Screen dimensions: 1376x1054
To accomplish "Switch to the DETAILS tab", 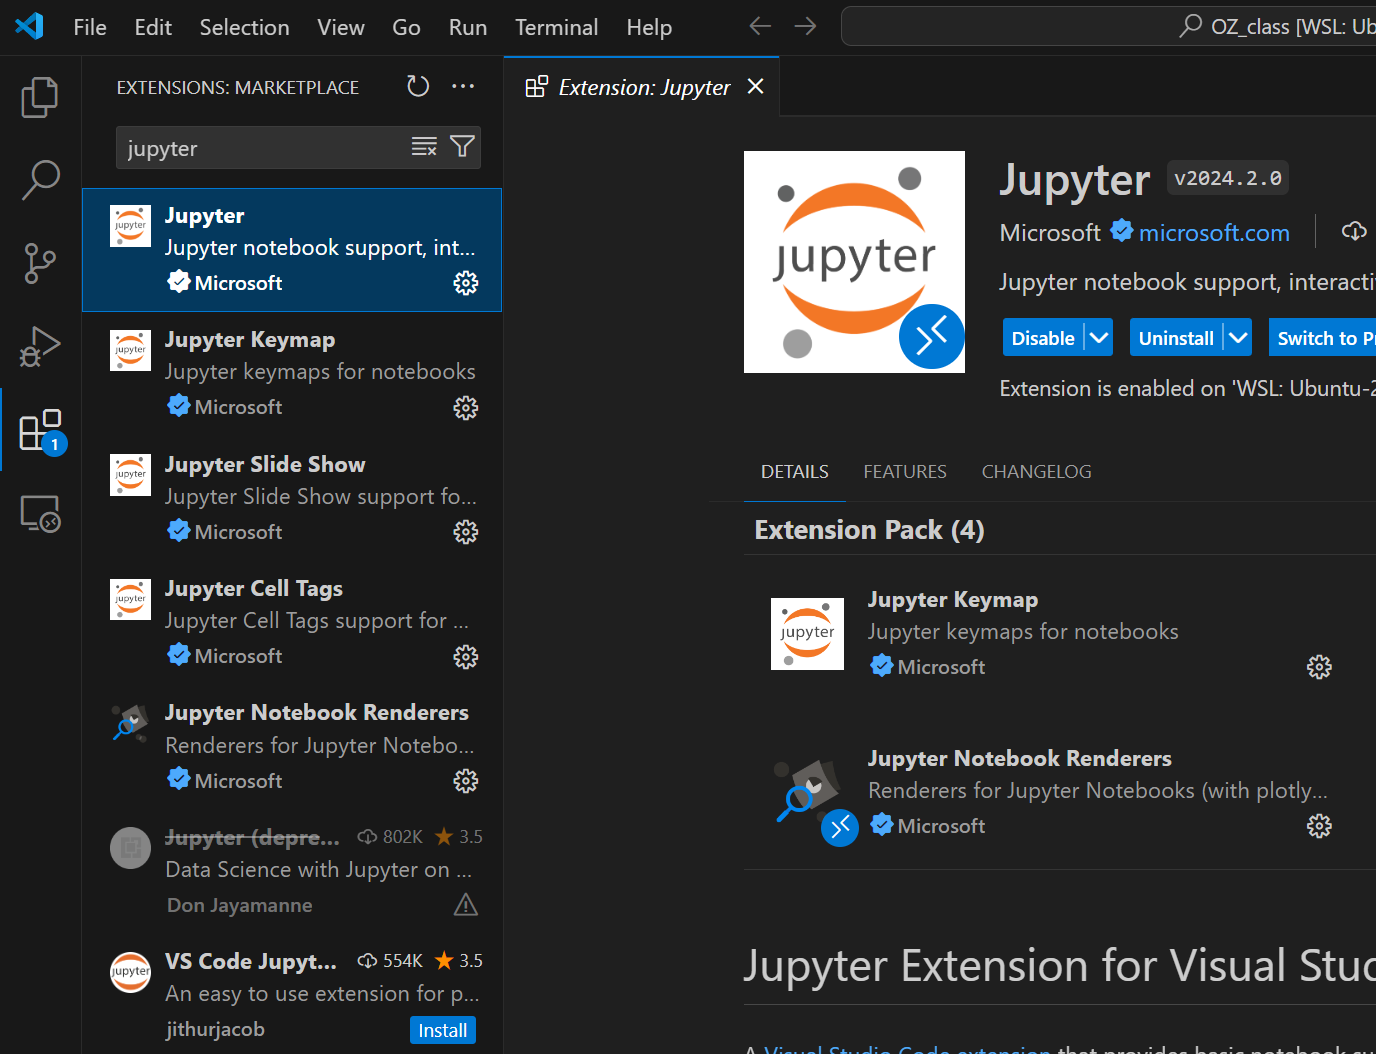I will pyautogui.click(x=795, y=471).
